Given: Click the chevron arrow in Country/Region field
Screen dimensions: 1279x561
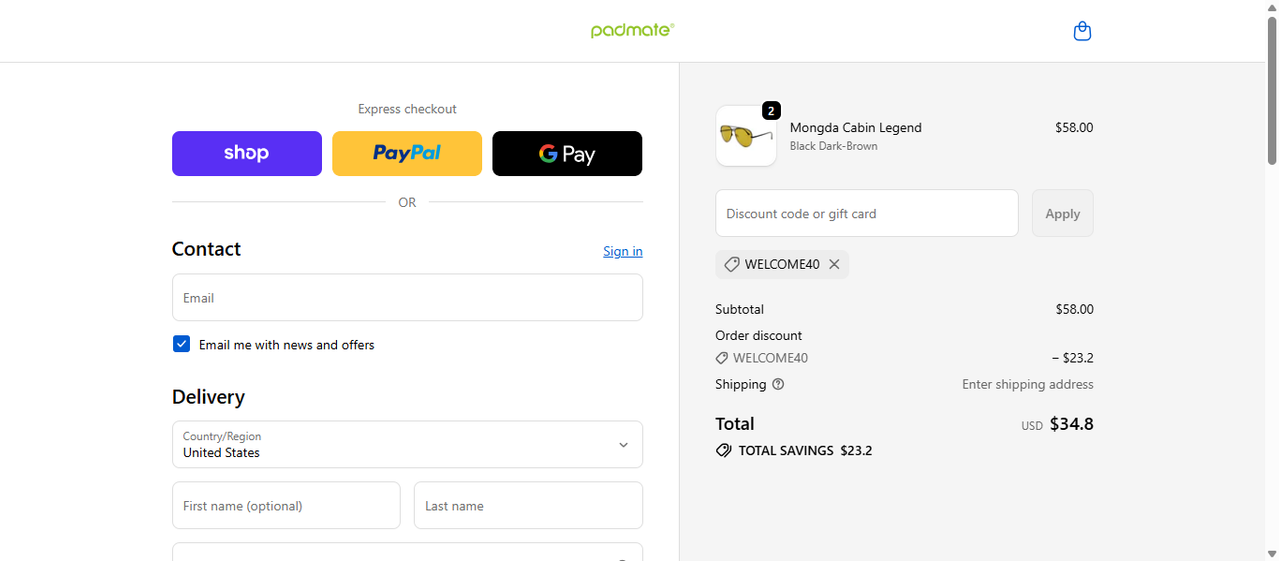Looking at the screenshot, I should (x=623, y=445).
